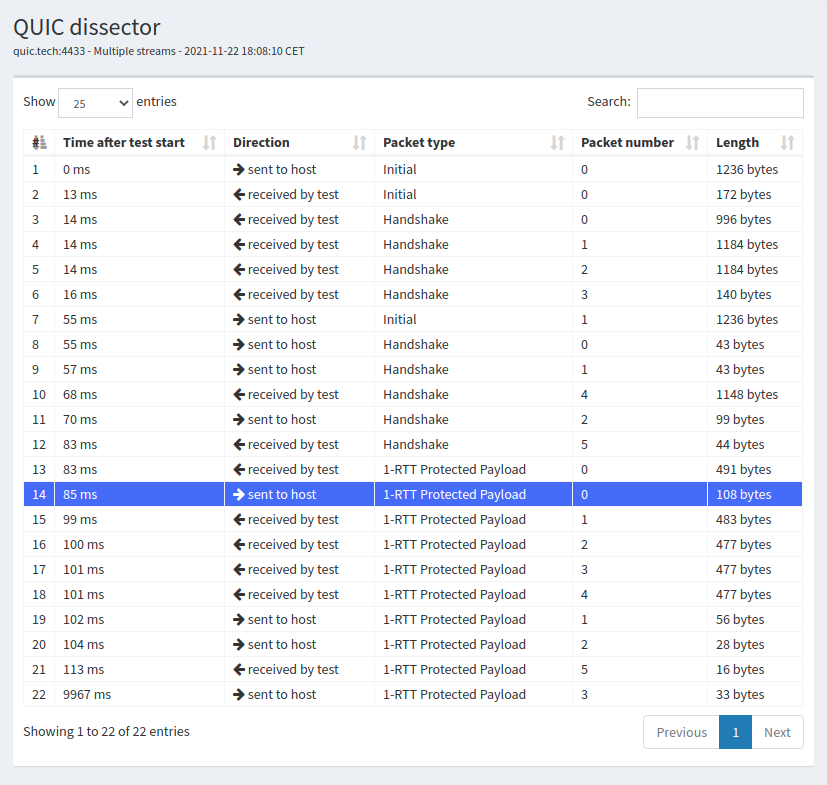827x785 pixels.
Task: Select page 1 in pagination
Action: point(735,732)
